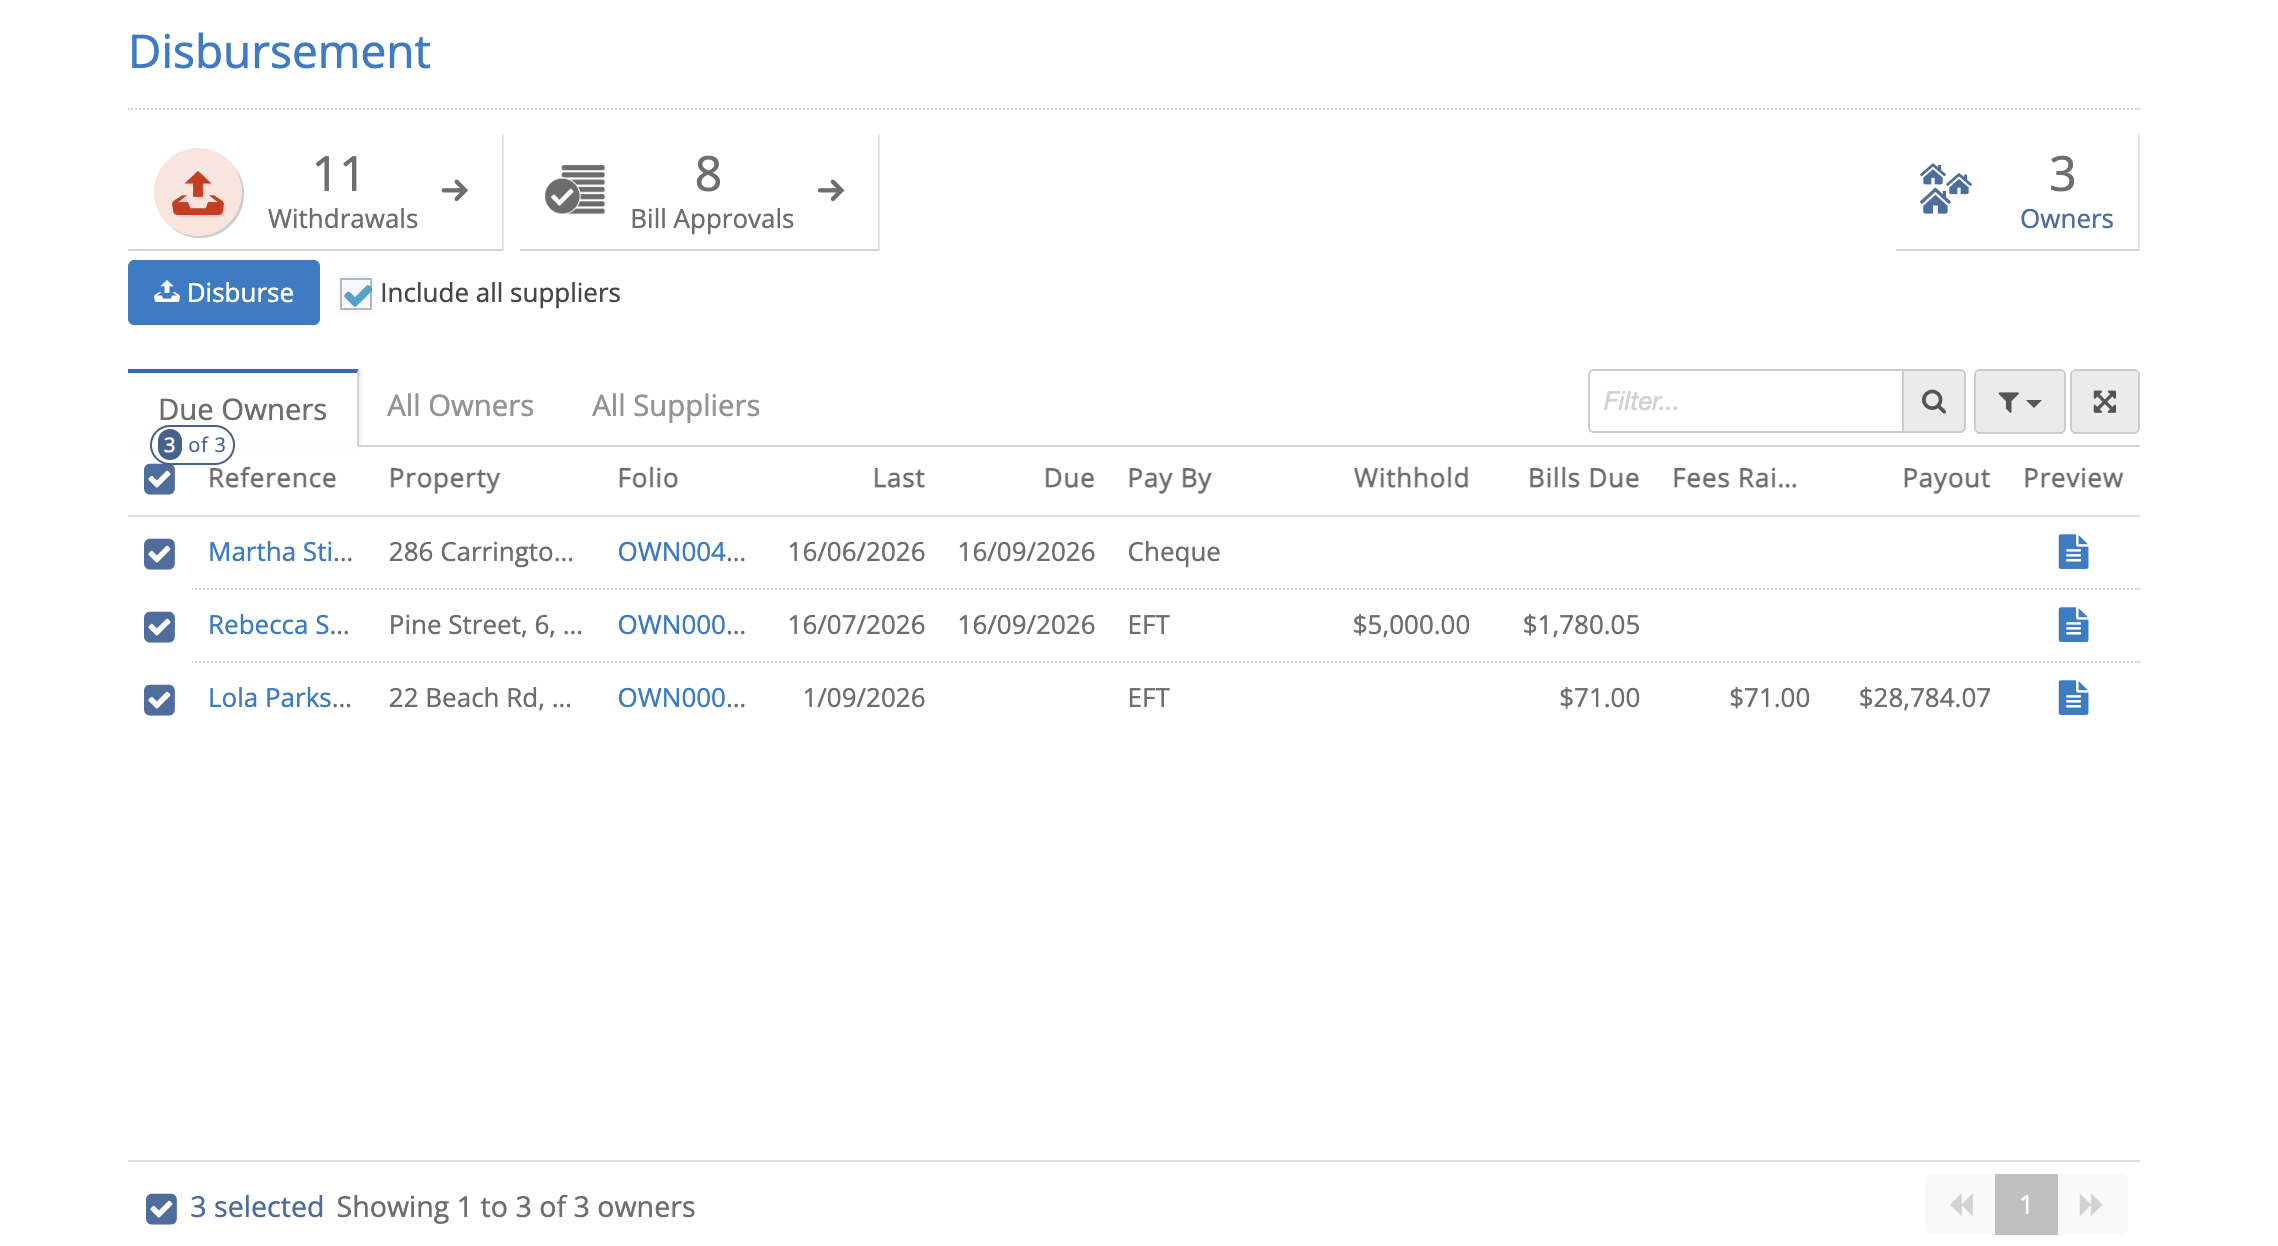The height and width of the screenshot is (1246, 2278).
Task: Click 286 Carringto... property cell
Action: click(x=481, y=552)
